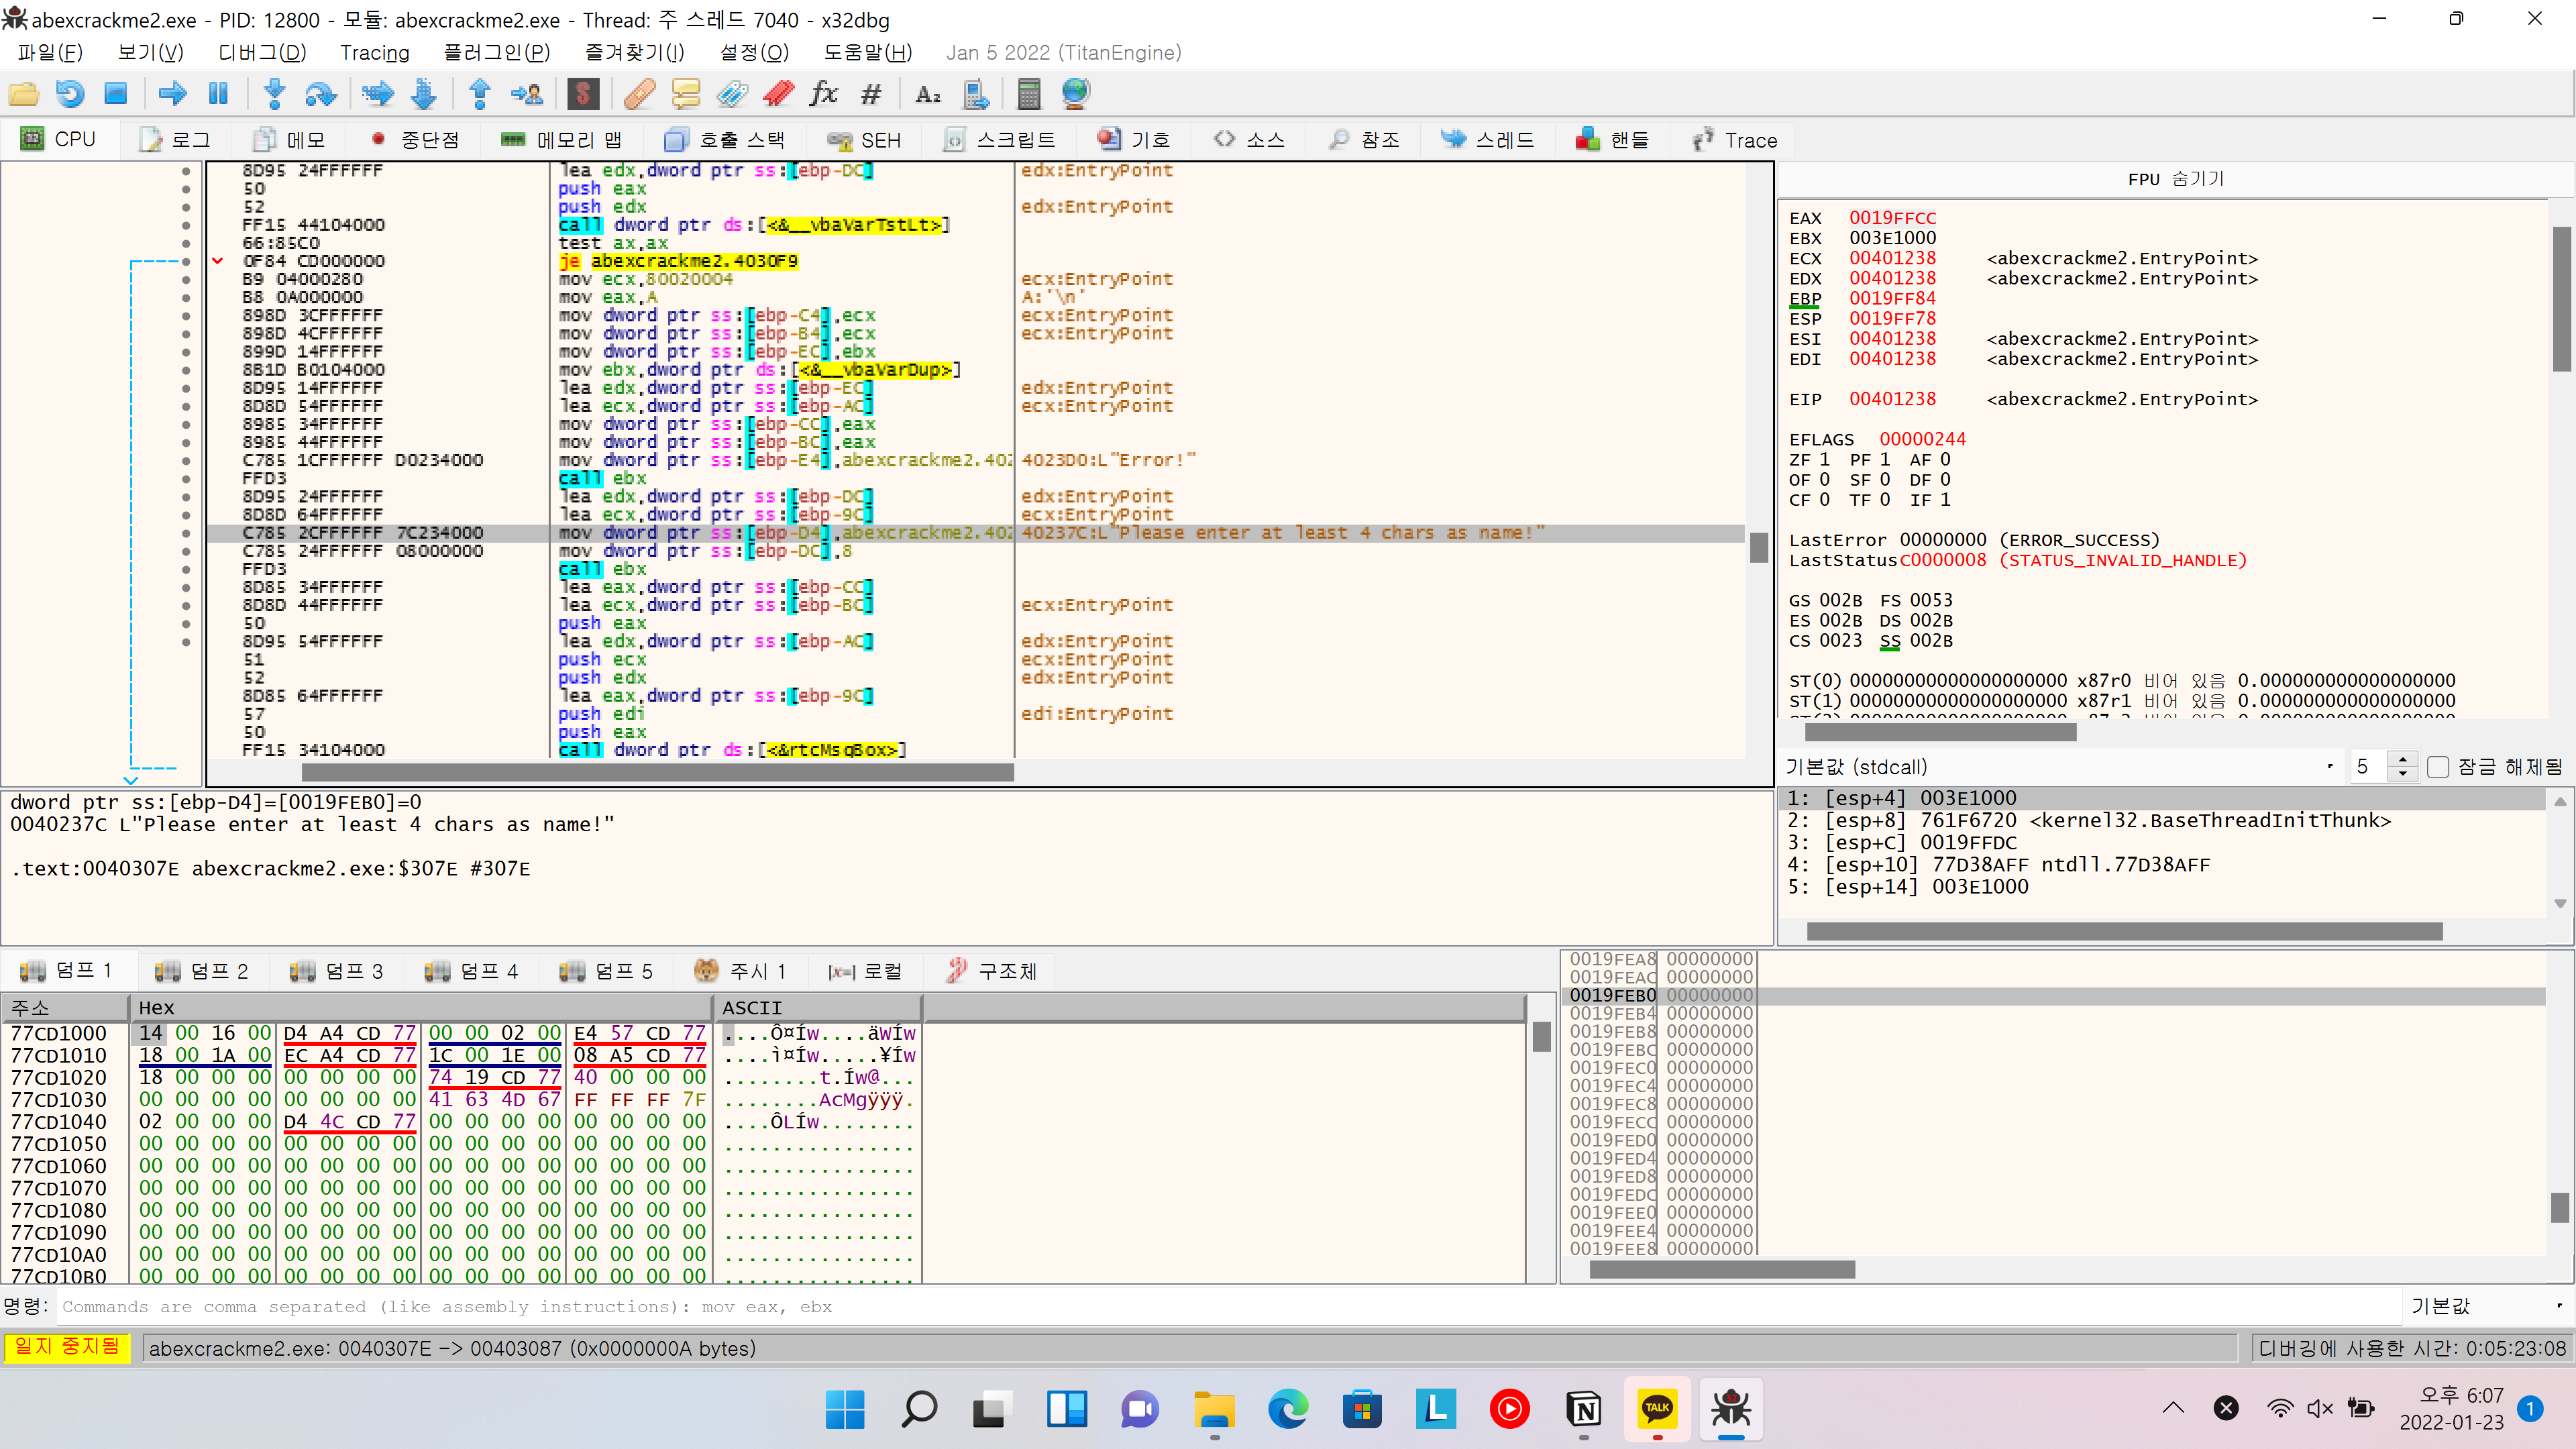The image size is (2576, 1449).
Task: Open the 로그 tab
Action: point(176,139)
